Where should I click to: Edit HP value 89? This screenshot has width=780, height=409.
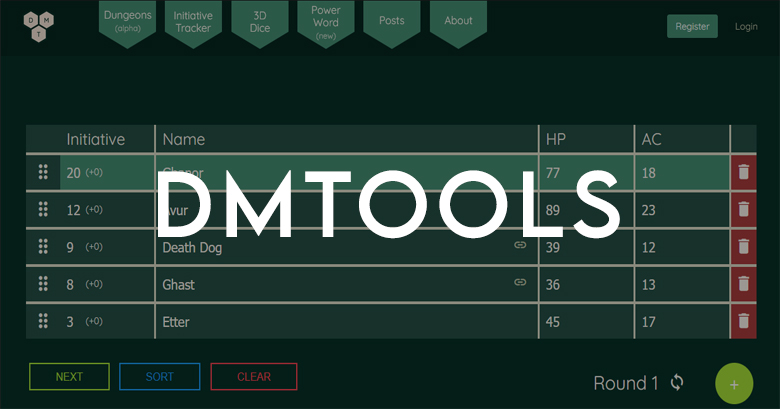click(553, 210)
